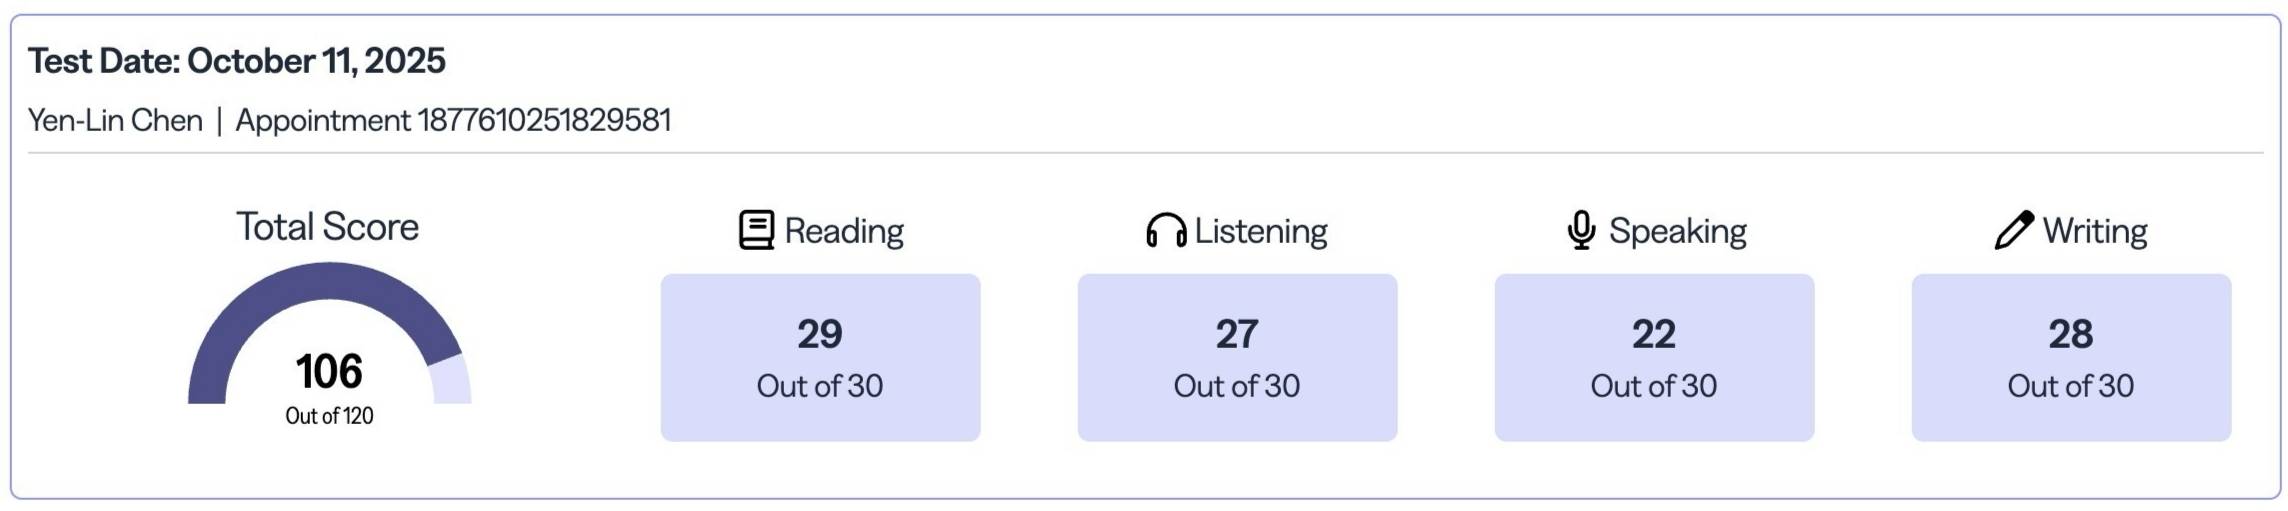Click the test taker name Yen-Lin Chen
Image resolution: width=2288 pixels, height=511 pixels.
pyautogui.click(x=115, y=121)
